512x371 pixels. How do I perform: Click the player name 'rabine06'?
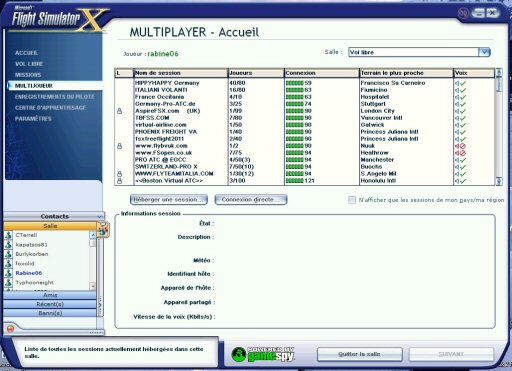click(x=163, y=54)
